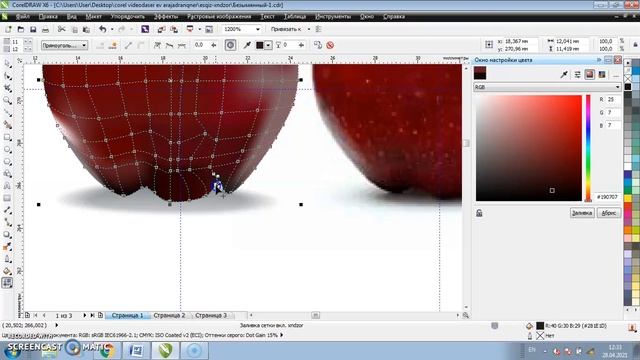Select the Pick tool in toolbox
This screenshot has width=640, height=360.
[7, 64]
